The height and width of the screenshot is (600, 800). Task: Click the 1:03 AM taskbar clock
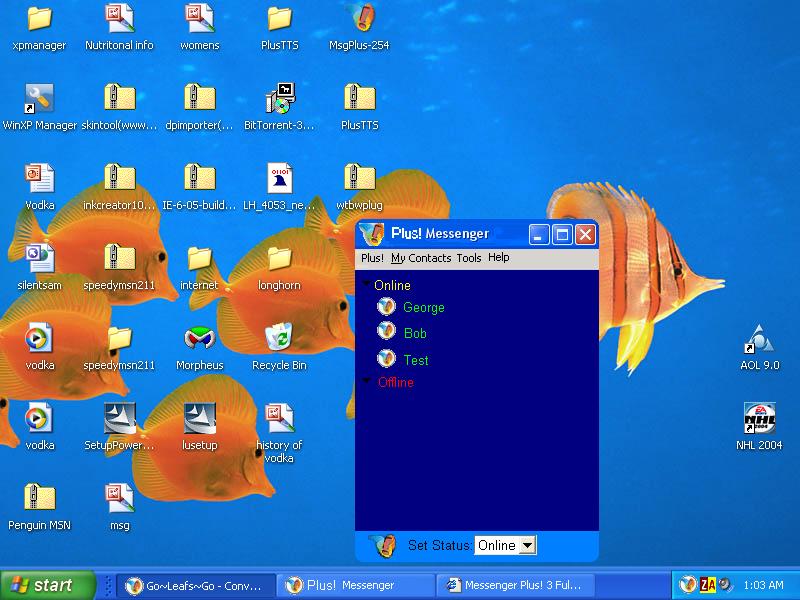click(x=763, y=585)
